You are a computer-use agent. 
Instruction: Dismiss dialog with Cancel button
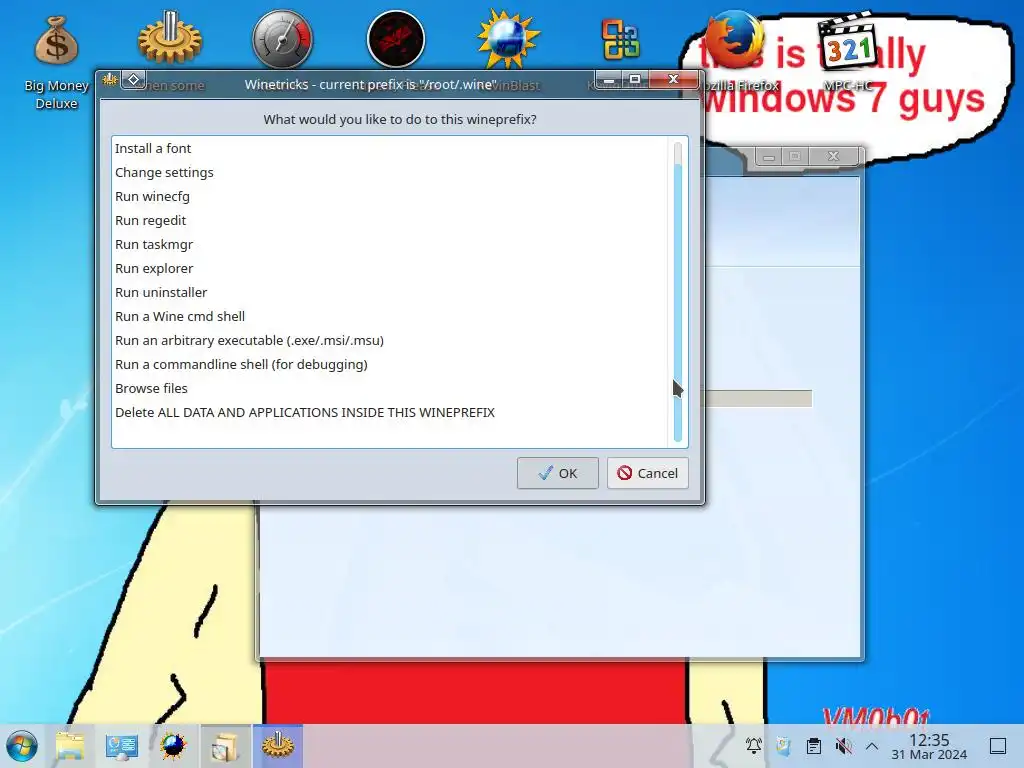(648, 473)
